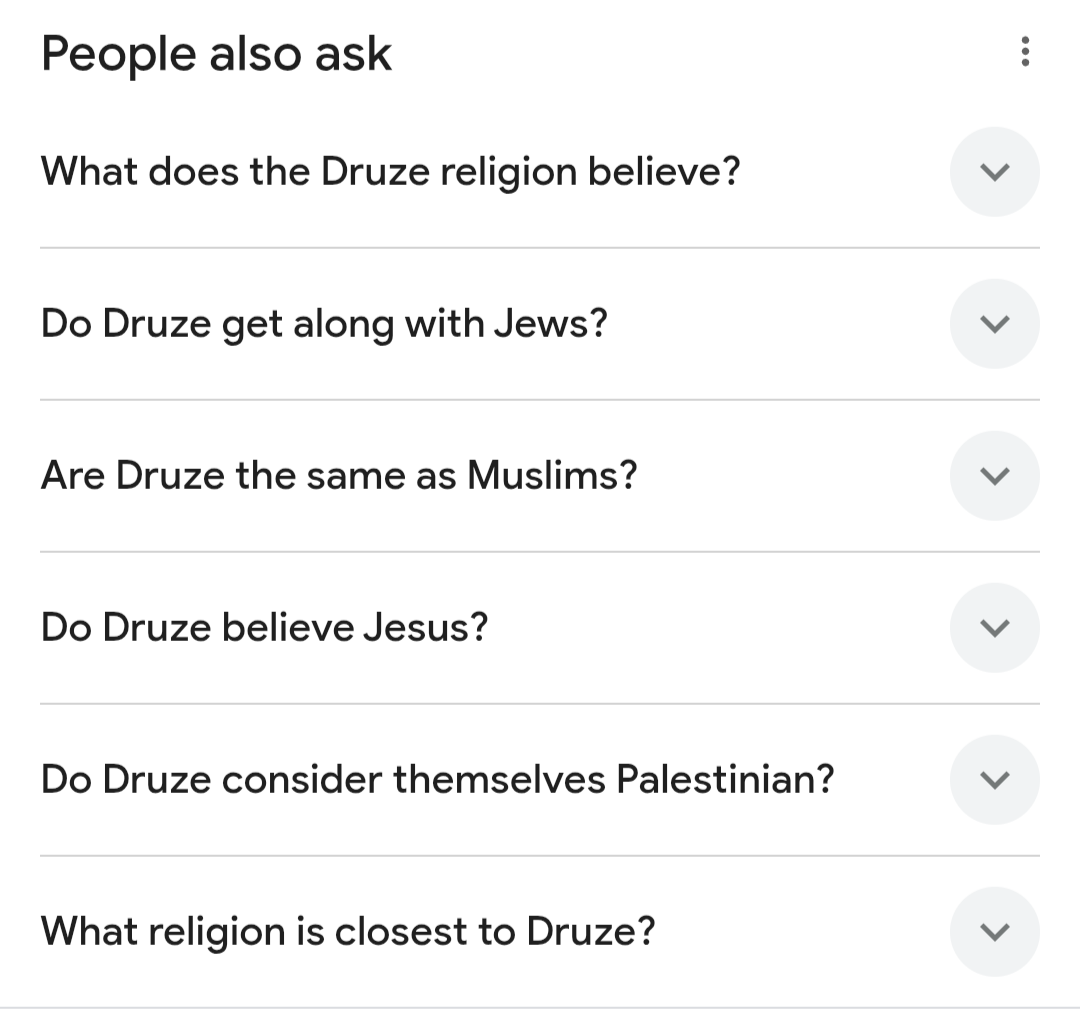Expand chevron for 'Do Druze consider themselves Palestinian?'
This screenshot has height=1014, width=1080.
click(x=994, y=780)
